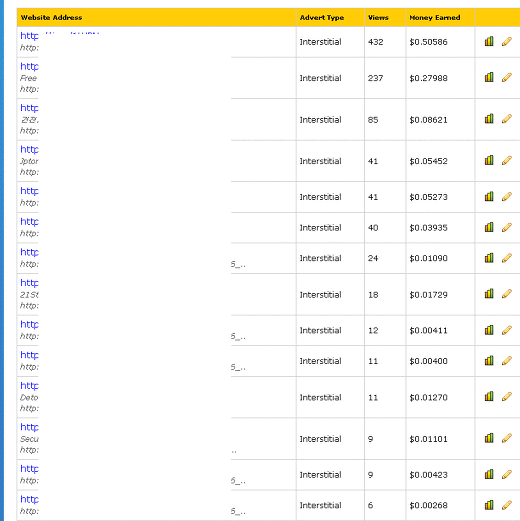The width and height of the screenshot is (520, 521).
Task: Click the 432 views count
Action: pos(376,42)
